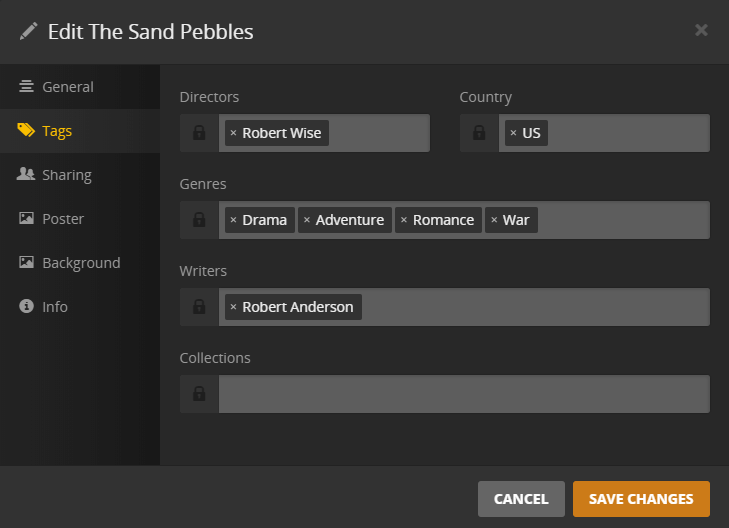Toggle the Directors field lock
729x528 pixels.
pos(199,133)
